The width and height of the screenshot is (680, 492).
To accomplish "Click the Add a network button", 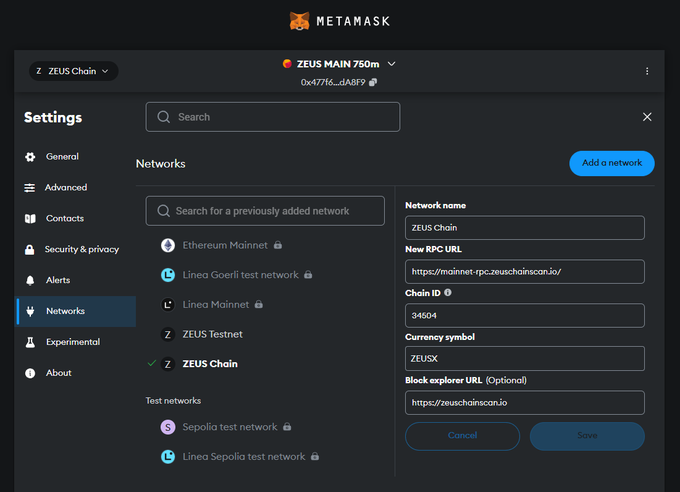I will point(612,163).
